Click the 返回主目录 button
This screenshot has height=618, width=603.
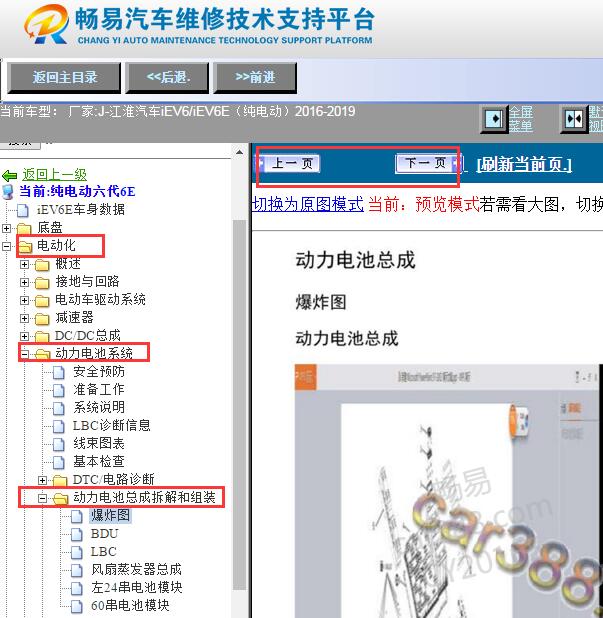point(64,77)
